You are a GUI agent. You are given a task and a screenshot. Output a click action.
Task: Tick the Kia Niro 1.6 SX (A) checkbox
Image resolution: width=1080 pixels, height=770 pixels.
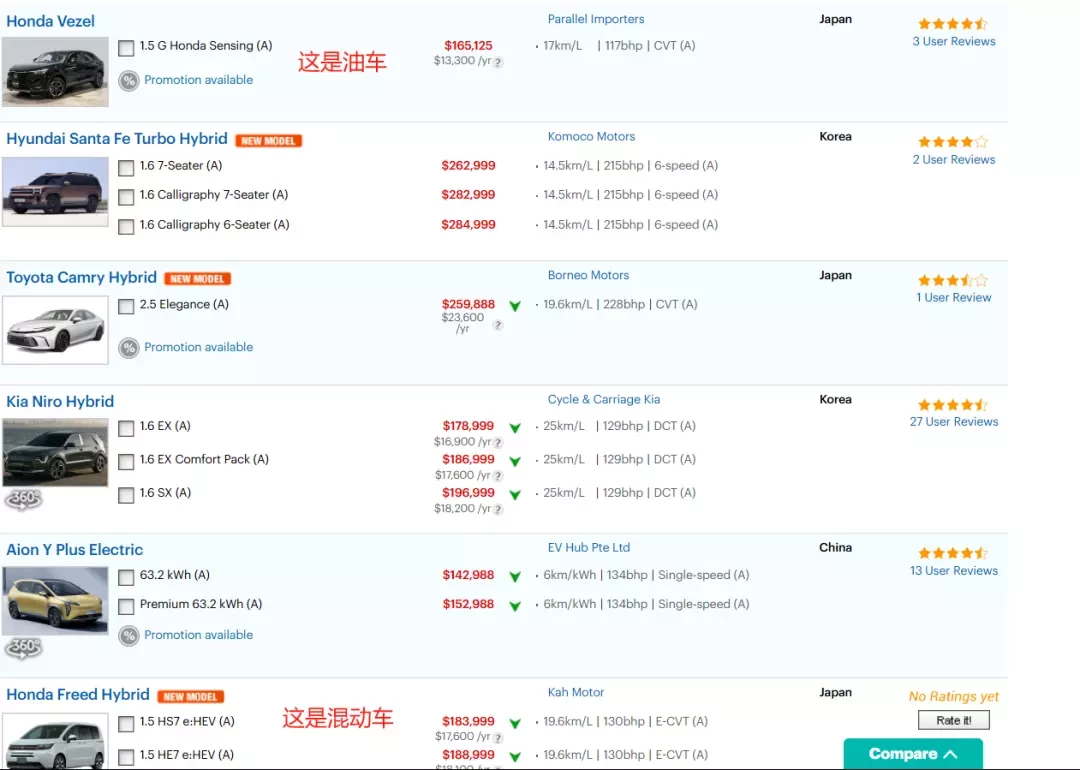click(x=126, y=495)
